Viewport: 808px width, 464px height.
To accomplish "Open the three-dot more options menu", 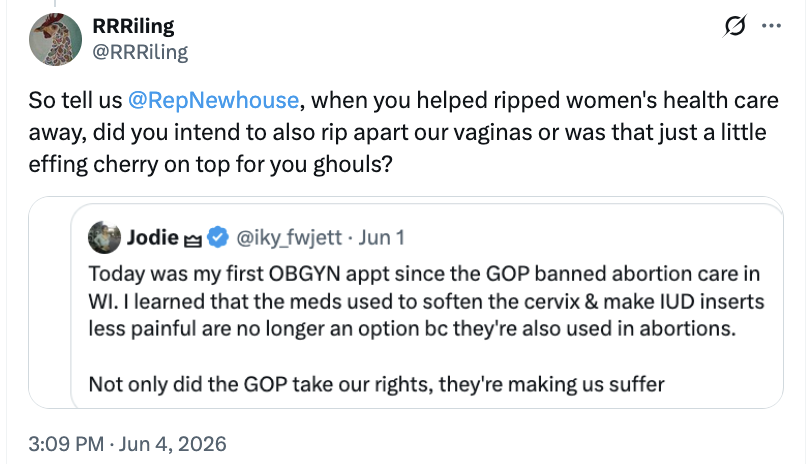I will [x=771, y=26].
